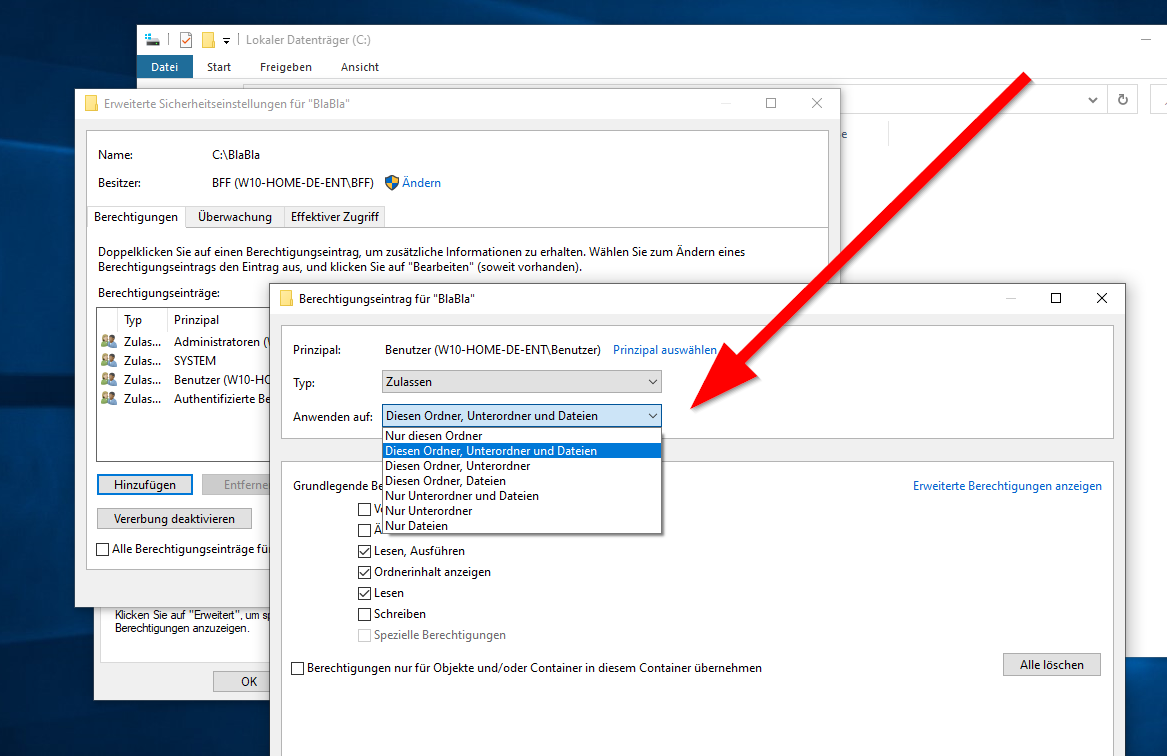Click the Prinzipal auswählen link
Viewport: 1167px width, 756px height.
click(665, 350)
